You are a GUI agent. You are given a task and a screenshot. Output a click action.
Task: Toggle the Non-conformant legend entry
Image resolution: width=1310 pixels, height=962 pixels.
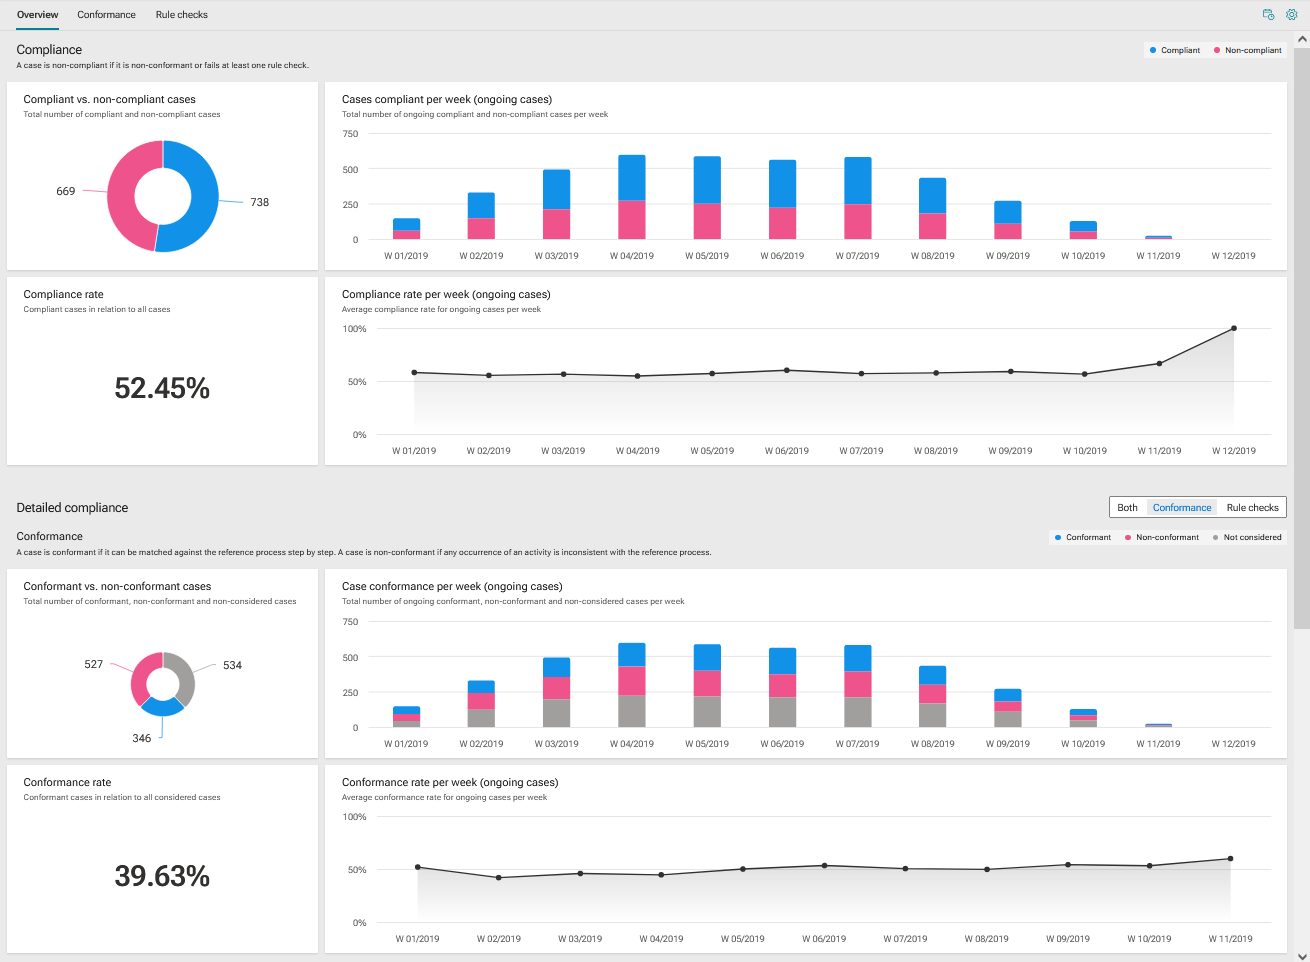[1161, 537]
